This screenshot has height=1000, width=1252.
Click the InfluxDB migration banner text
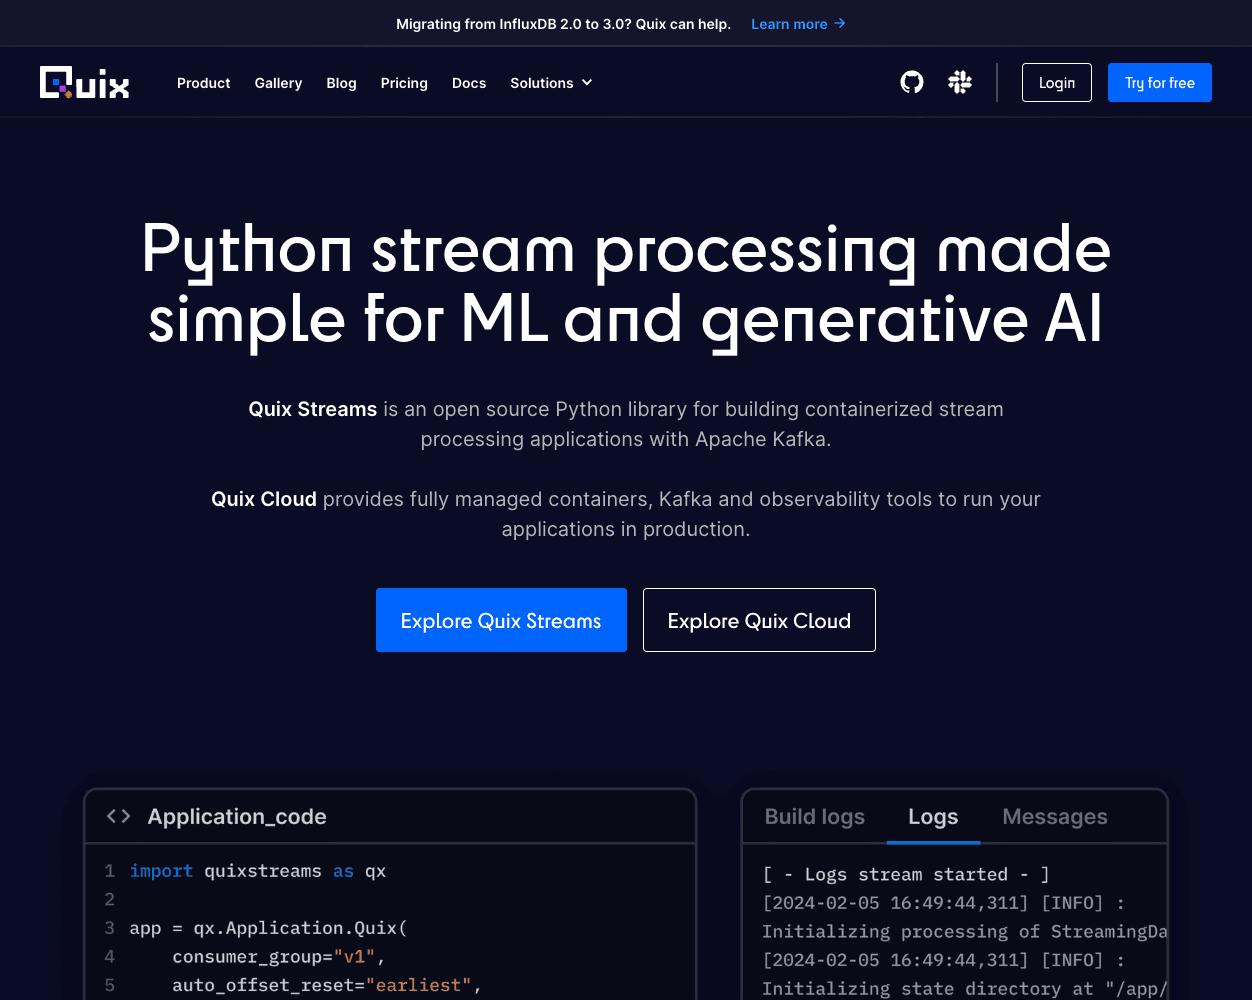pos(563,24)
